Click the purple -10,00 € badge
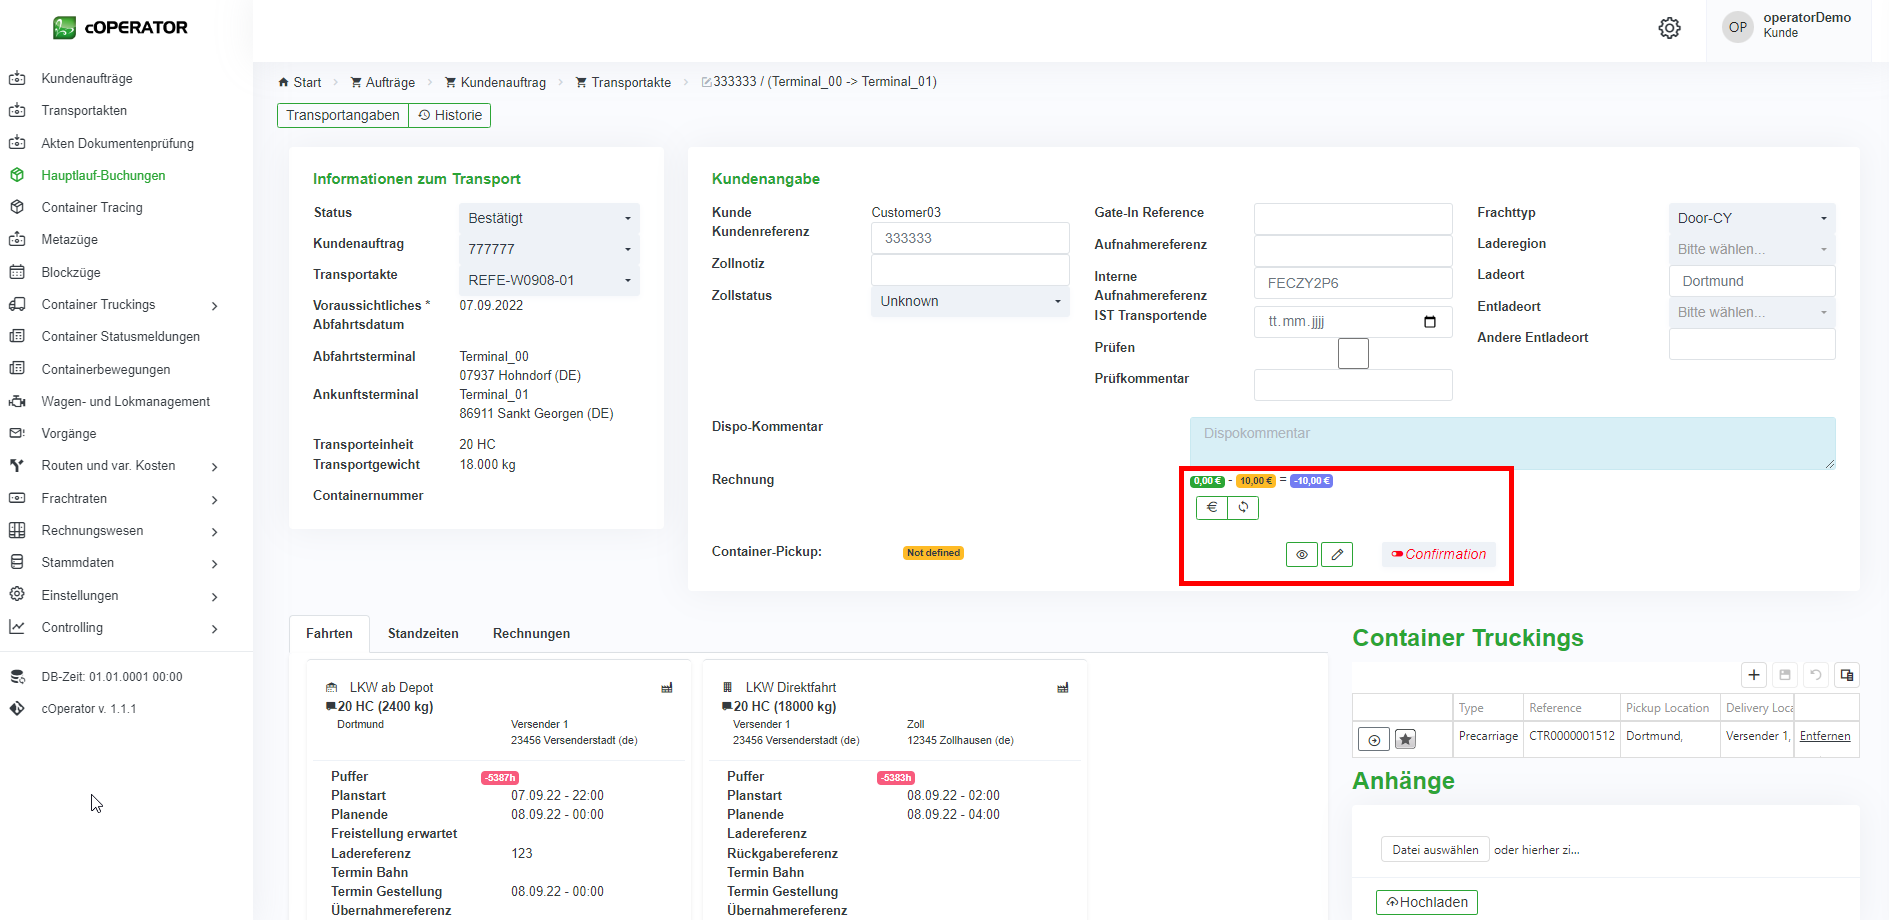This screenshot has height=920, width=1889. 1311,481
